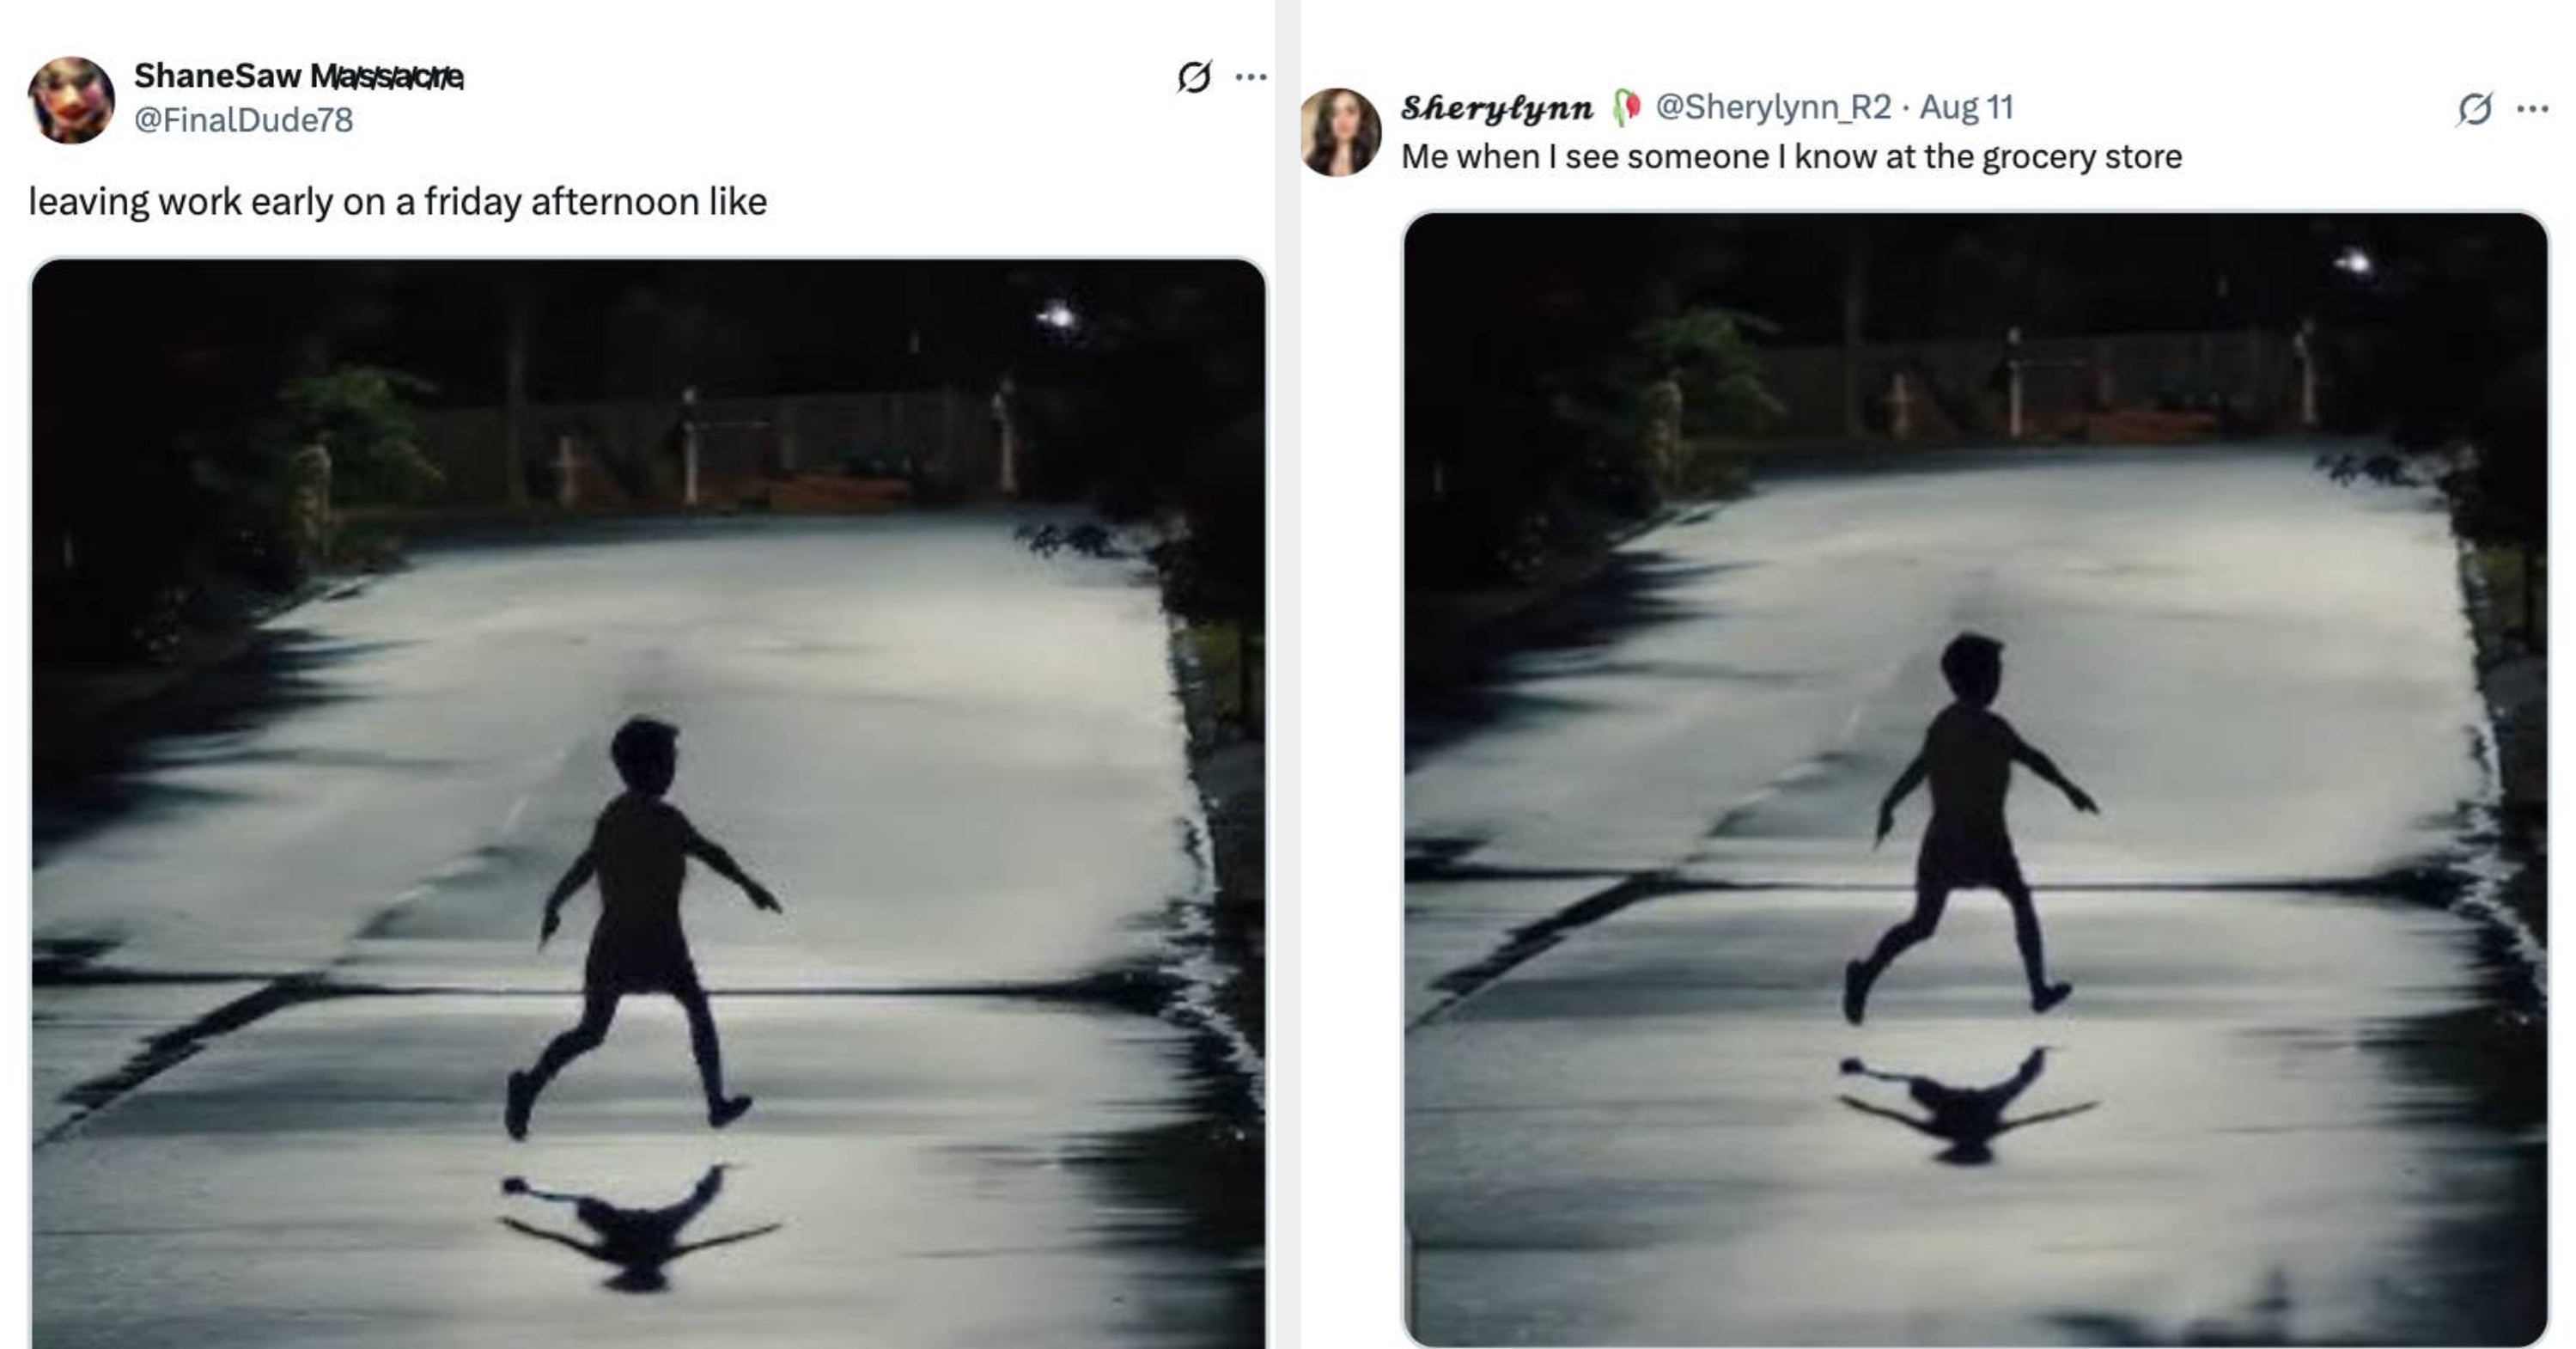Viewport: 2576px width, 1349px height.
Task: Click the @FinalDude78 handle
Action: tap(243, 120)
